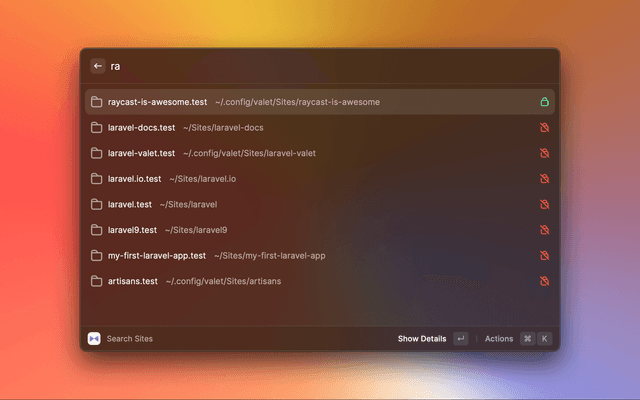Open the Actions menu
This screenshot has height=400, width=640.
tap(499, 339)
